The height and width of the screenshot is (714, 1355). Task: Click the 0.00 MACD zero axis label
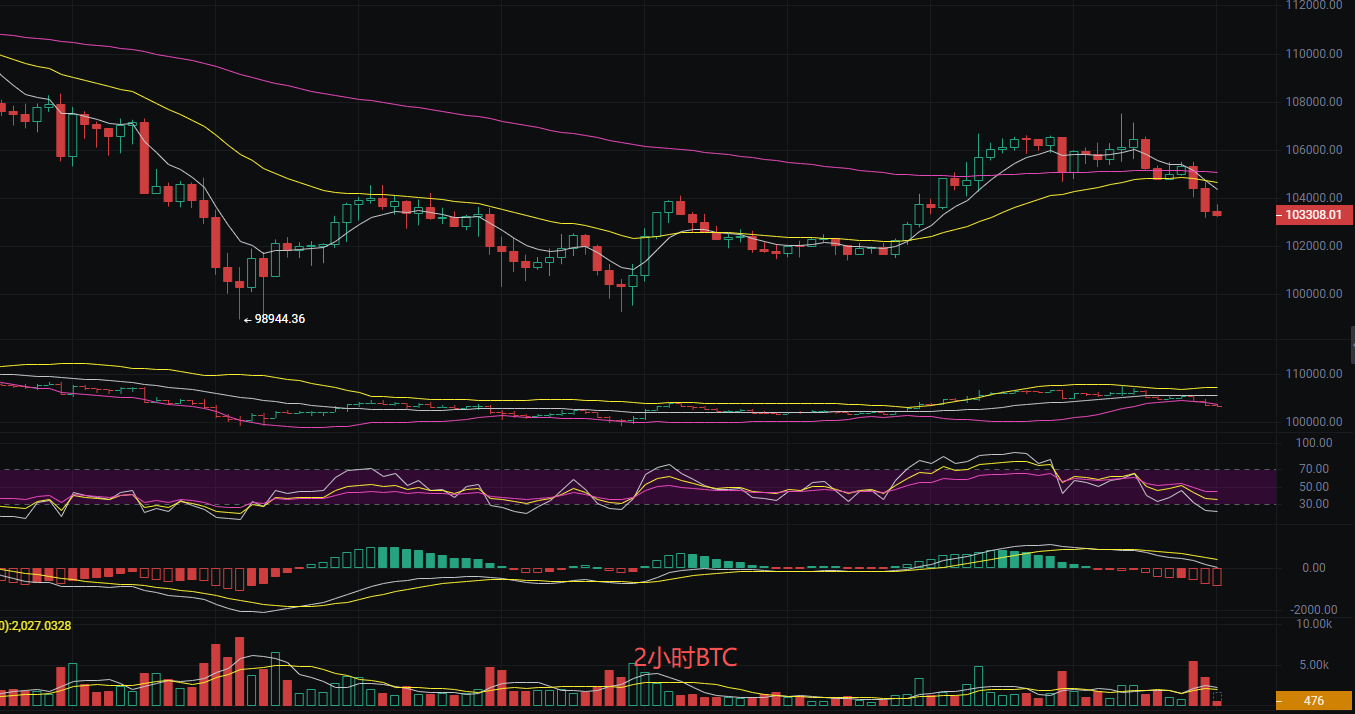point(1313,568)
